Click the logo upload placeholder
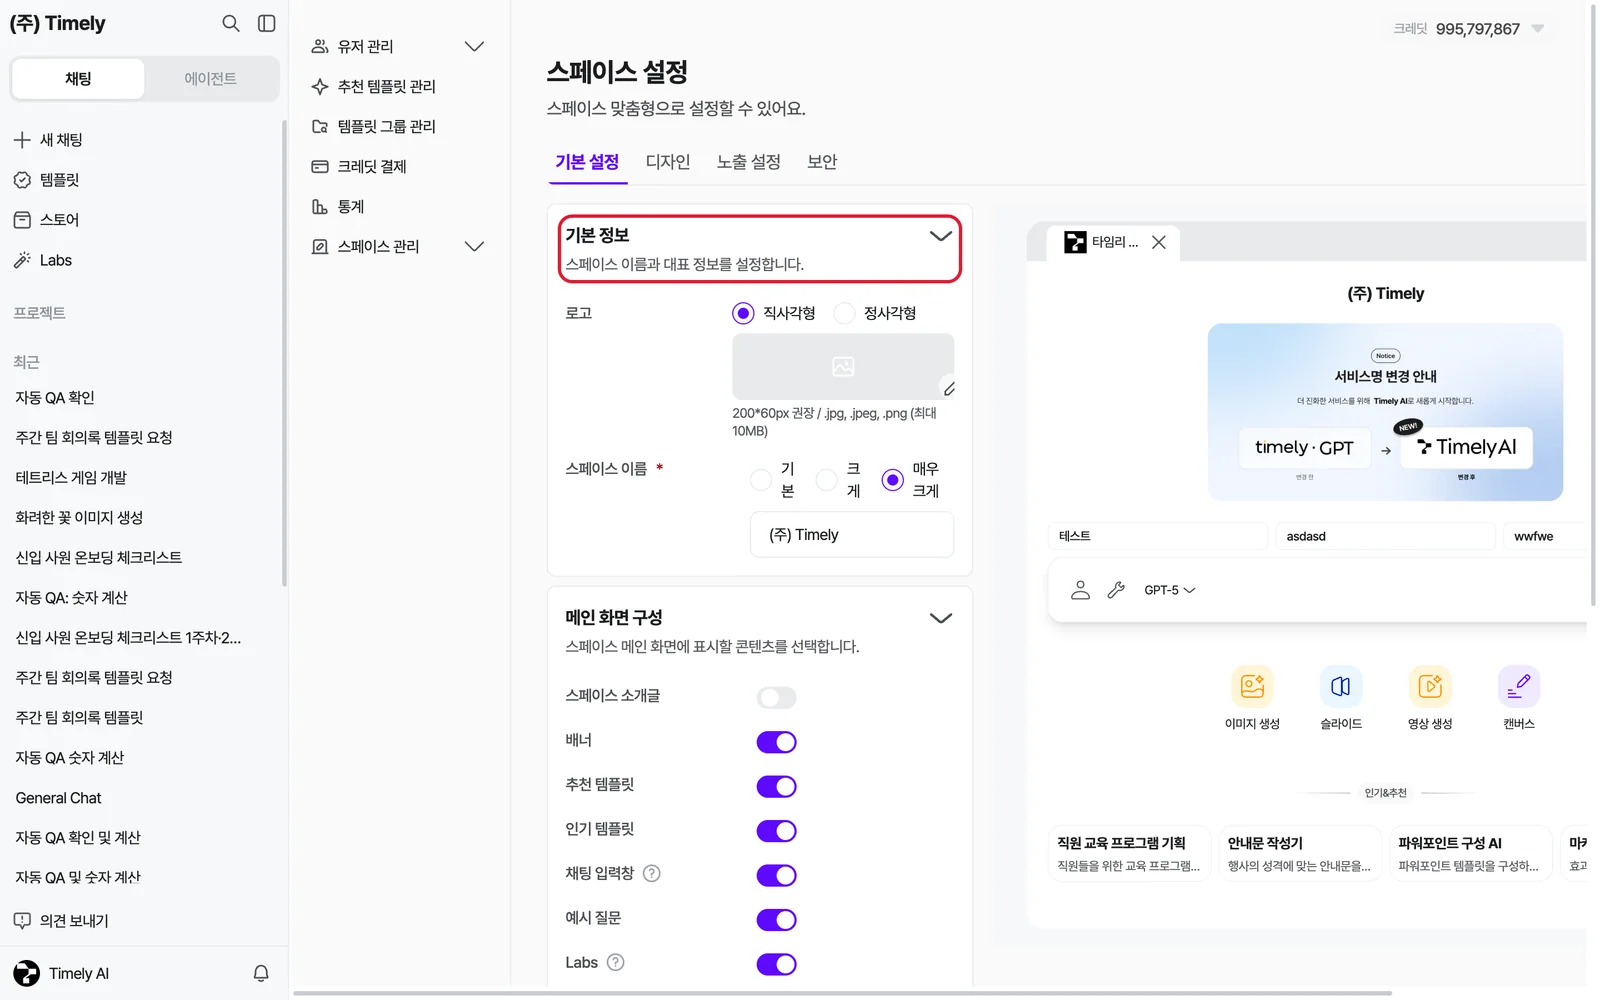This screenshot has height=1000, width=1600. 843,367
